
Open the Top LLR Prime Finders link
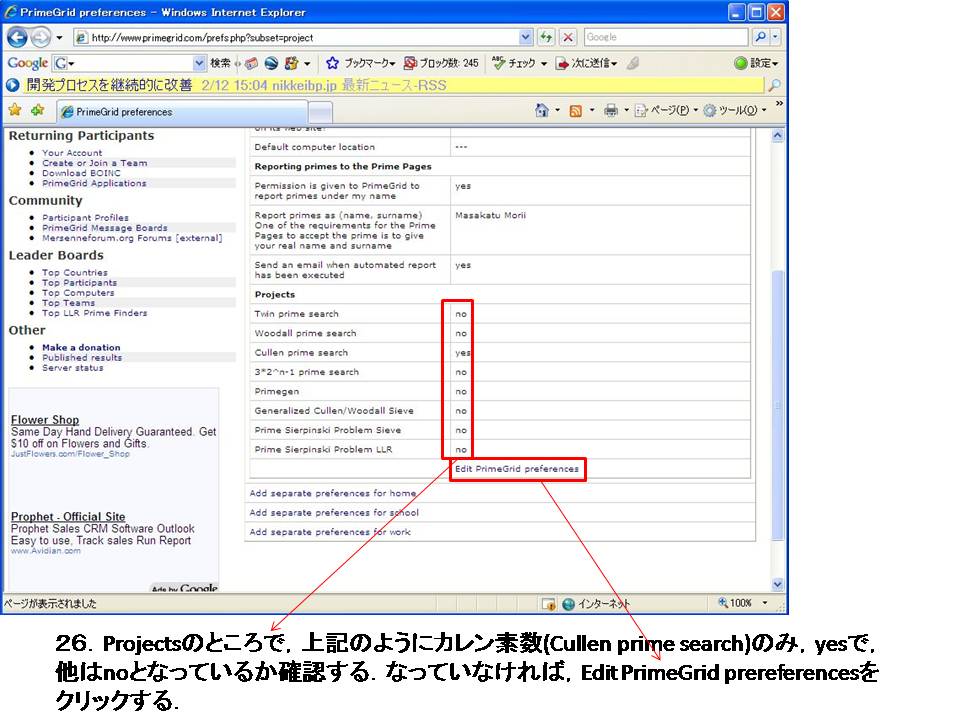pos(95,313)
